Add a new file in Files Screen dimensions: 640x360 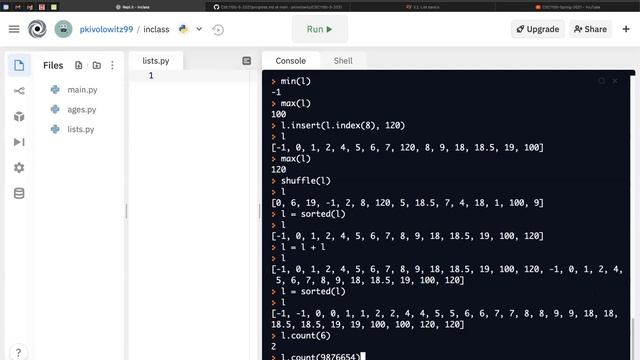click(x=78, y=65)
